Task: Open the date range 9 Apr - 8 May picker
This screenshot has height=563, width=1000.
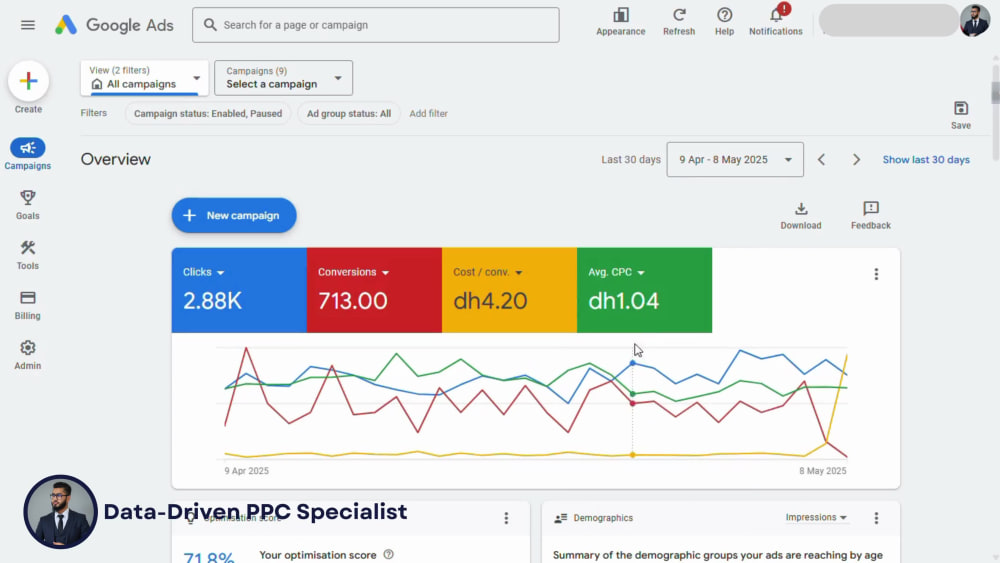Action: pyautogui.click(x=735, y=159)
